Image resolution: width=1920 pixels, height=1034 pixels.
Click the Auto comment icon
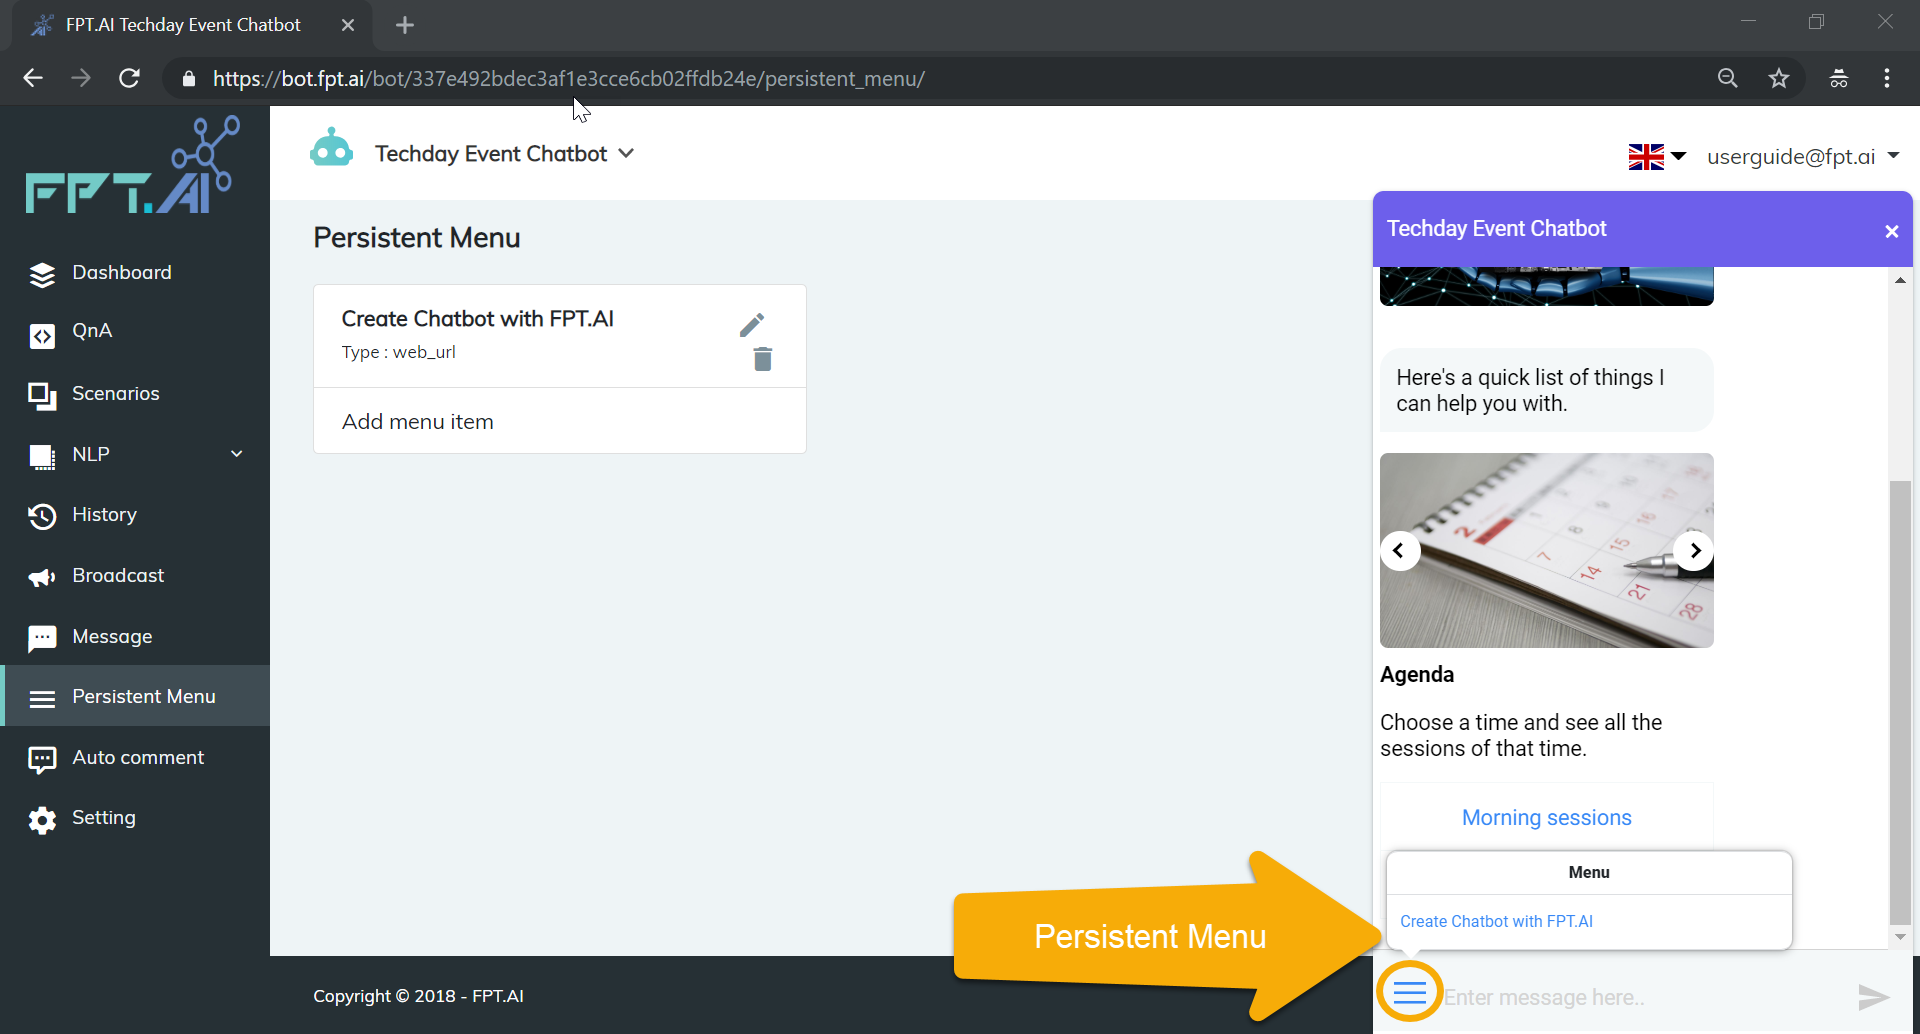pyautogui.click(x=42, y=760)
